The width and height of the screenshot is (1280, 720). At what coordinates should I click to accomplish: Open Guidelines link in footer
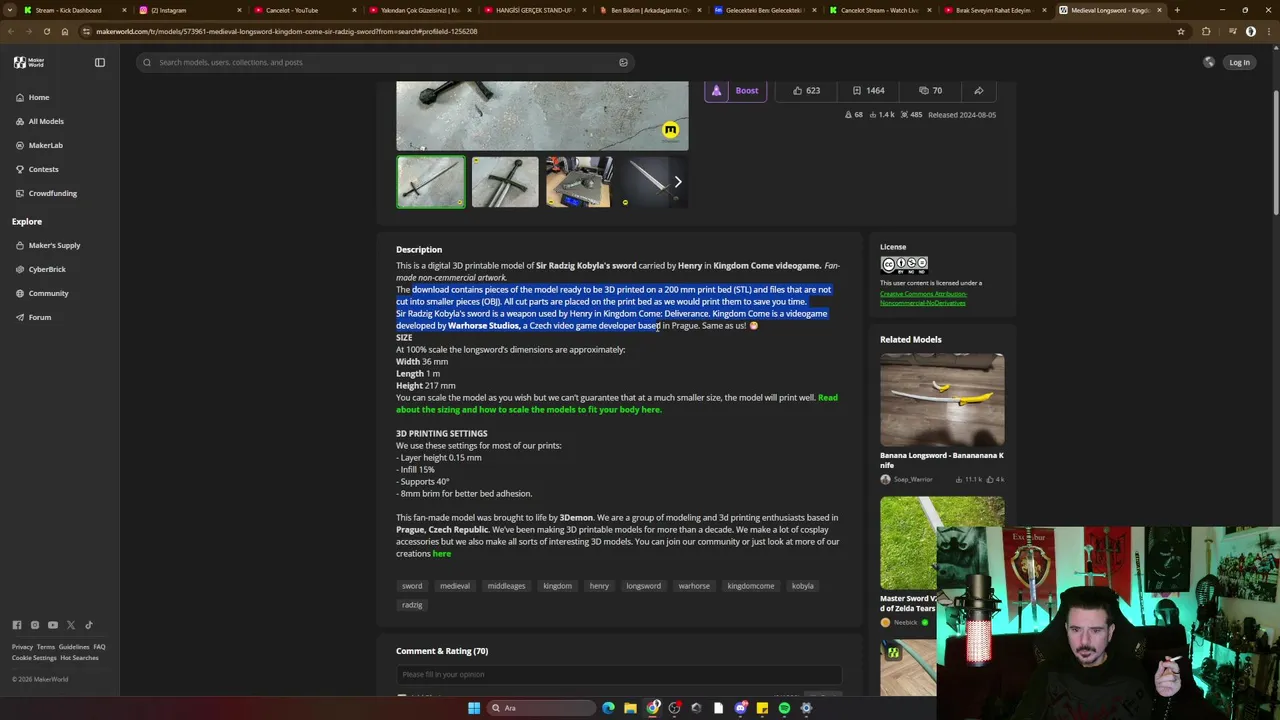coord(74,647)
